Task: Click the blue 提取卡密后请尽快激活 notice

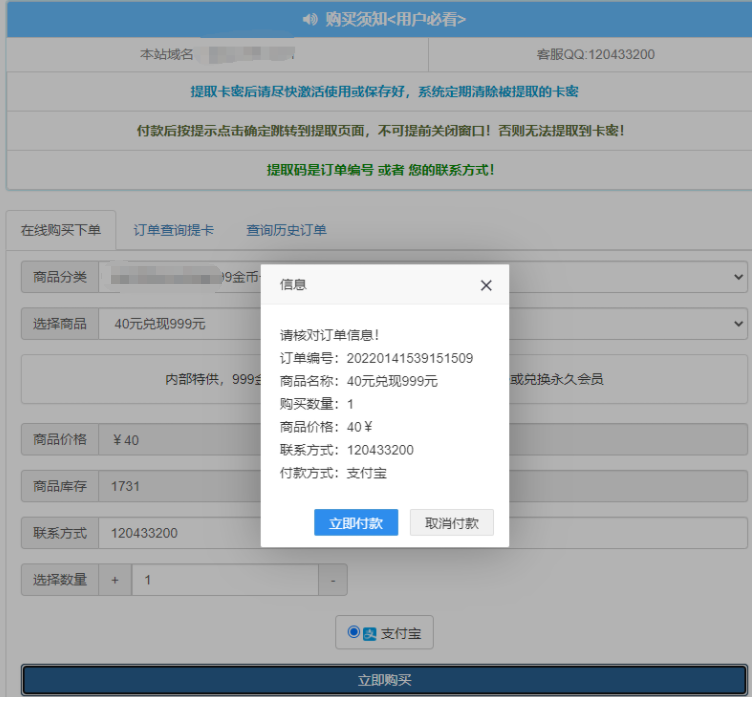Action: click(384, 92)
